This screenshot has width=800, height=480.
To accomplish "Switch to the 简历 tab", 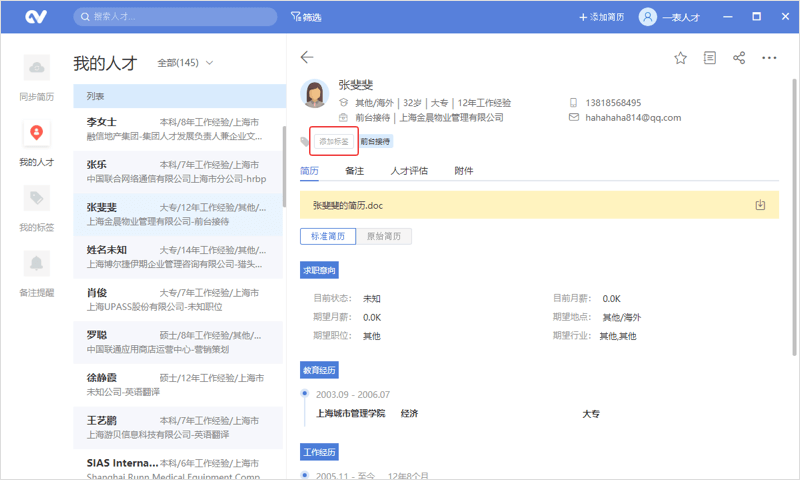I will (309, 171).
